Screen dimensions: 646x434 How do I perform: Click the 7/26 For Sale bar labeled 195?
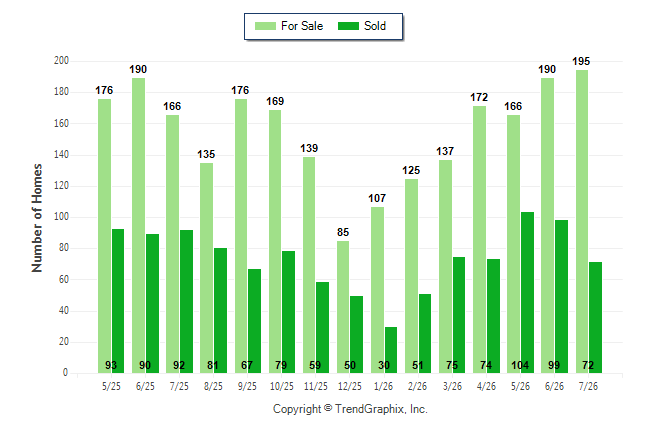pyautogui.click(x=582, y=222)
